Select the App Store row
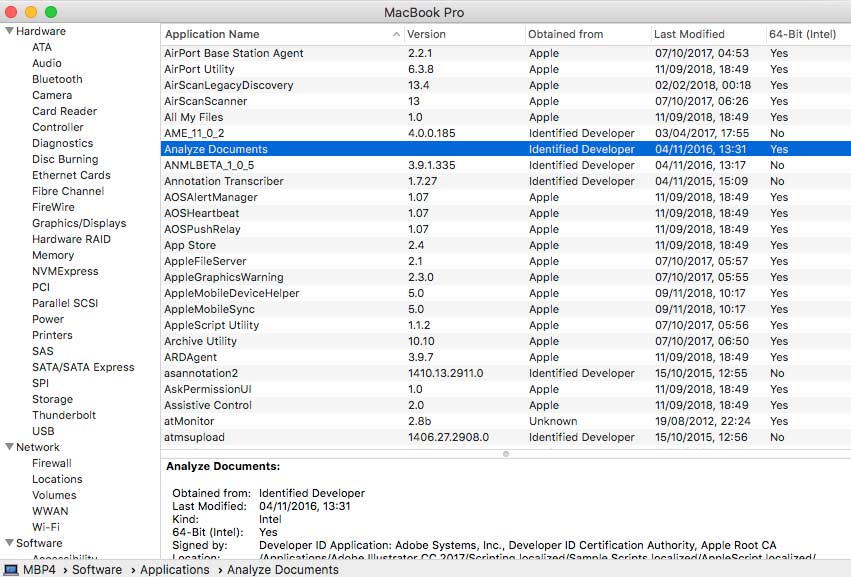The width and height of the screenshot is (851, 577). tap(506, 245)
